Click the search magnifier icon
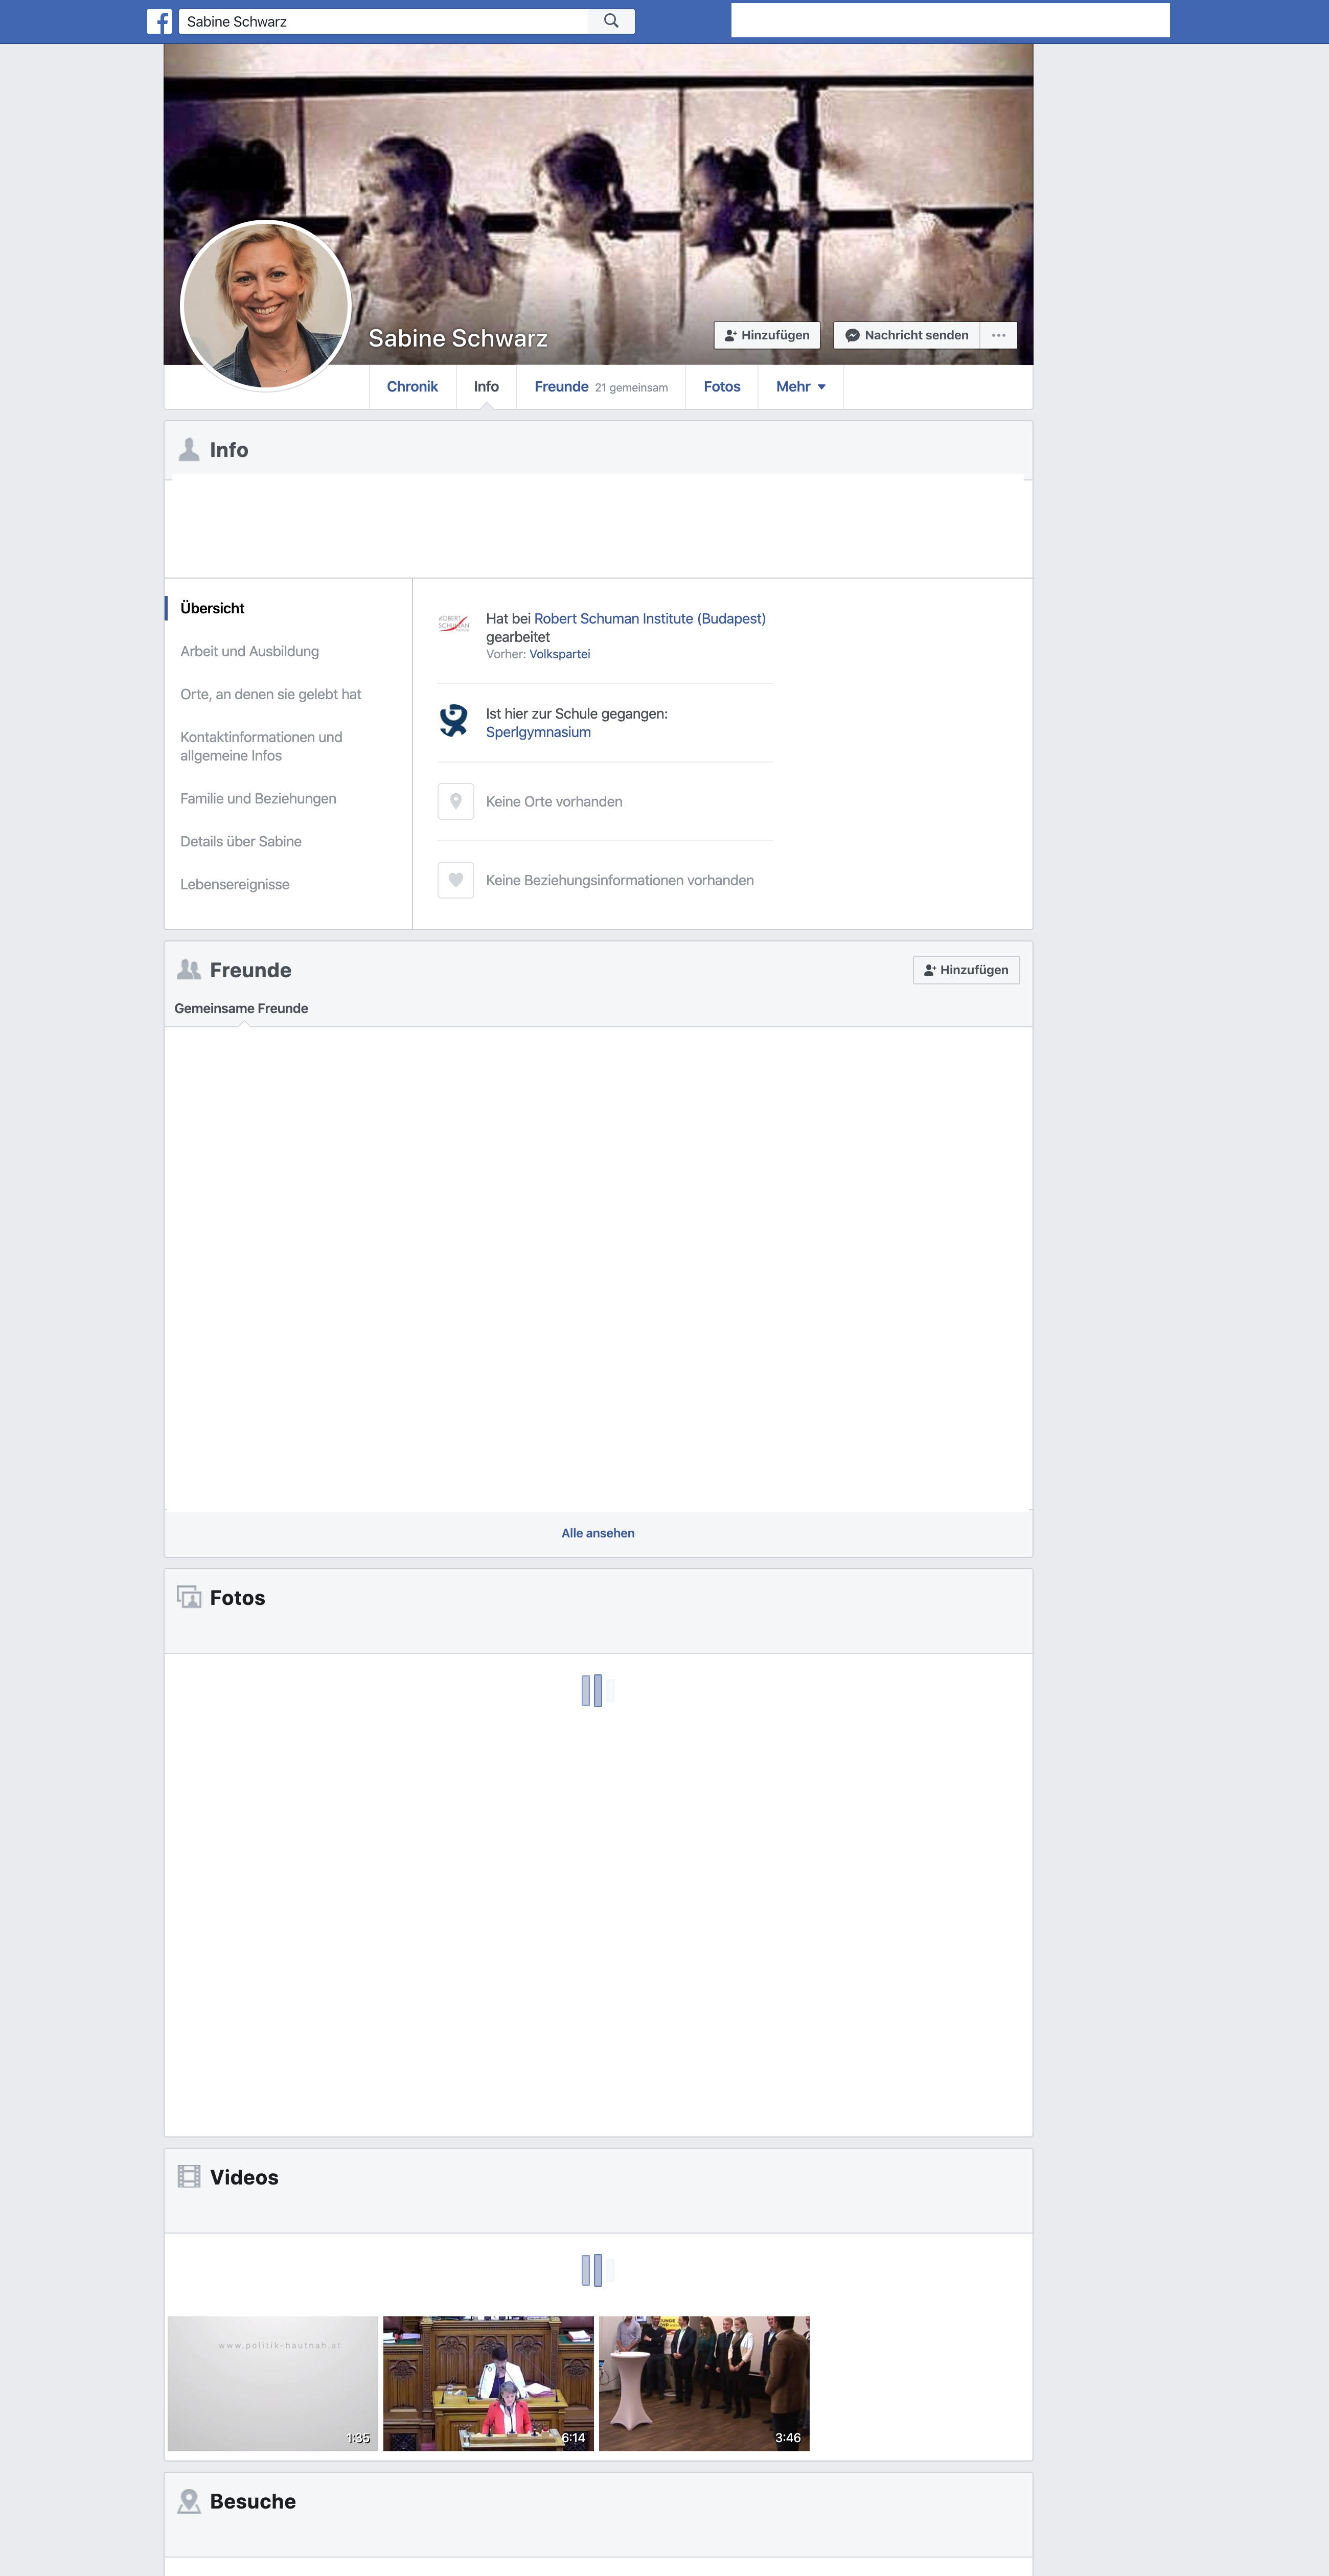The width and height of the screenshot is (1329, 2576). click(611, 21)
